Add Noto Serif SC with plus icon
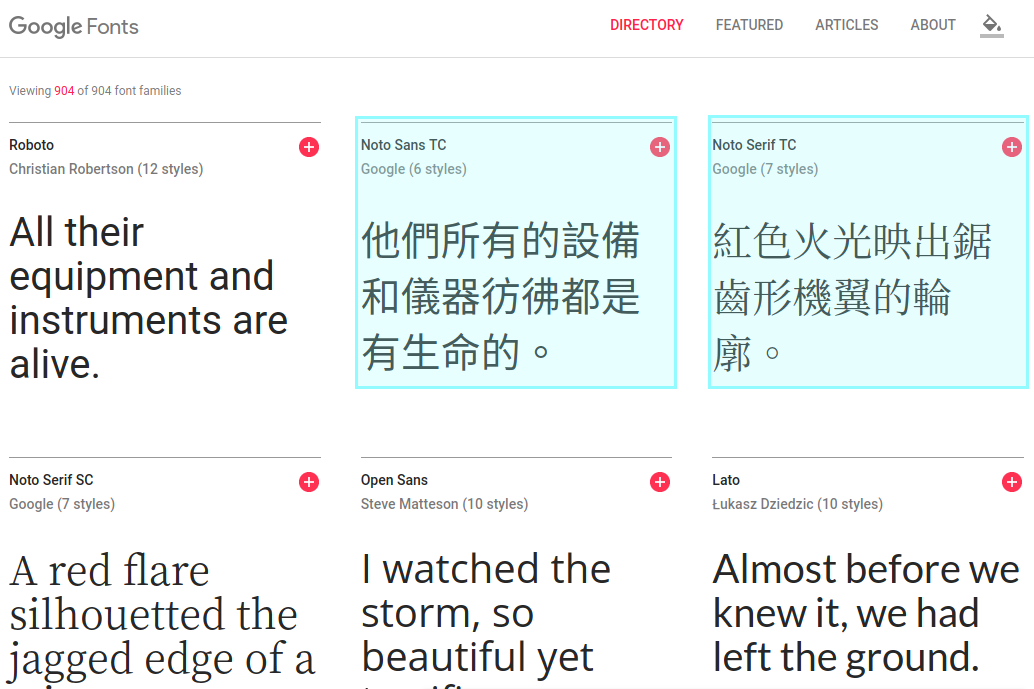The width and height of the screenshot is (1034, 689). 309,482
